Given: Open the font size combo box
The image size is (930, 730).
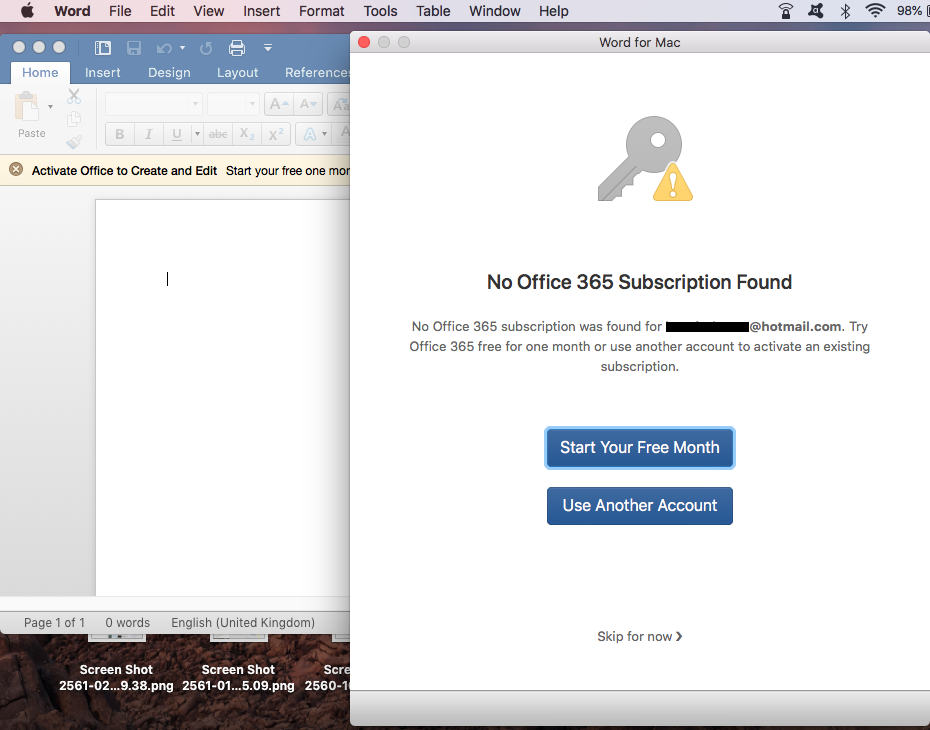Looking at the screenshot, I should tap(234, 104).
